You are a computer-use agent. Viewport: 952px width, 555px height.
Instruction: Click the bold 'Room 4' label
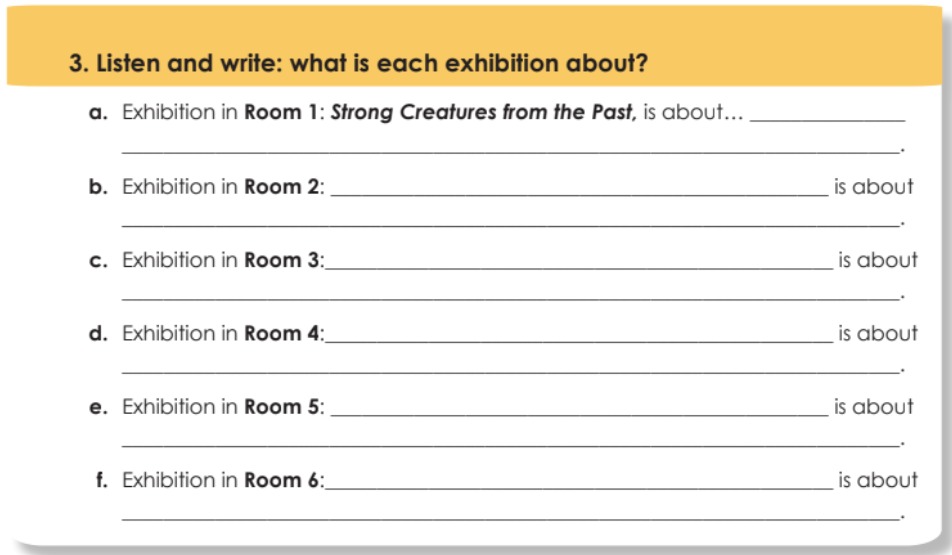[x=282, y=333]
